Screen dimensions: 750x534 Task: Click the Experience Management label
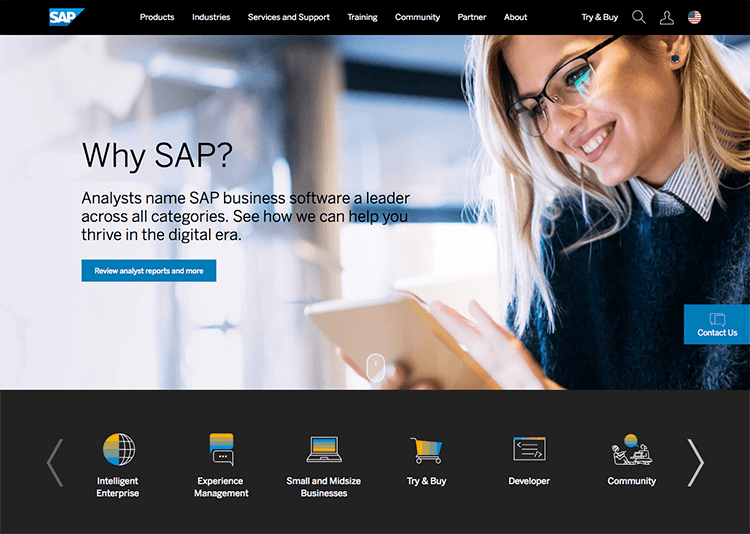221,487
